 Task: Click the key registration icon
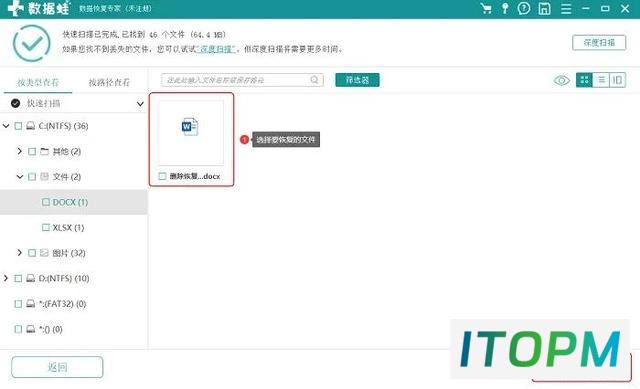click(505, 8)
